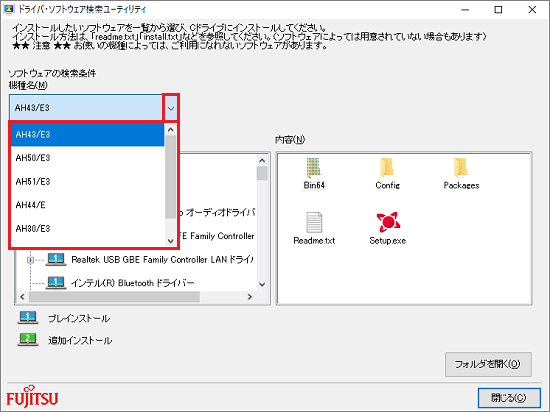Select the Setup.exe installer icon
Viewport: 550px width, 412px height.
[388, 222]
